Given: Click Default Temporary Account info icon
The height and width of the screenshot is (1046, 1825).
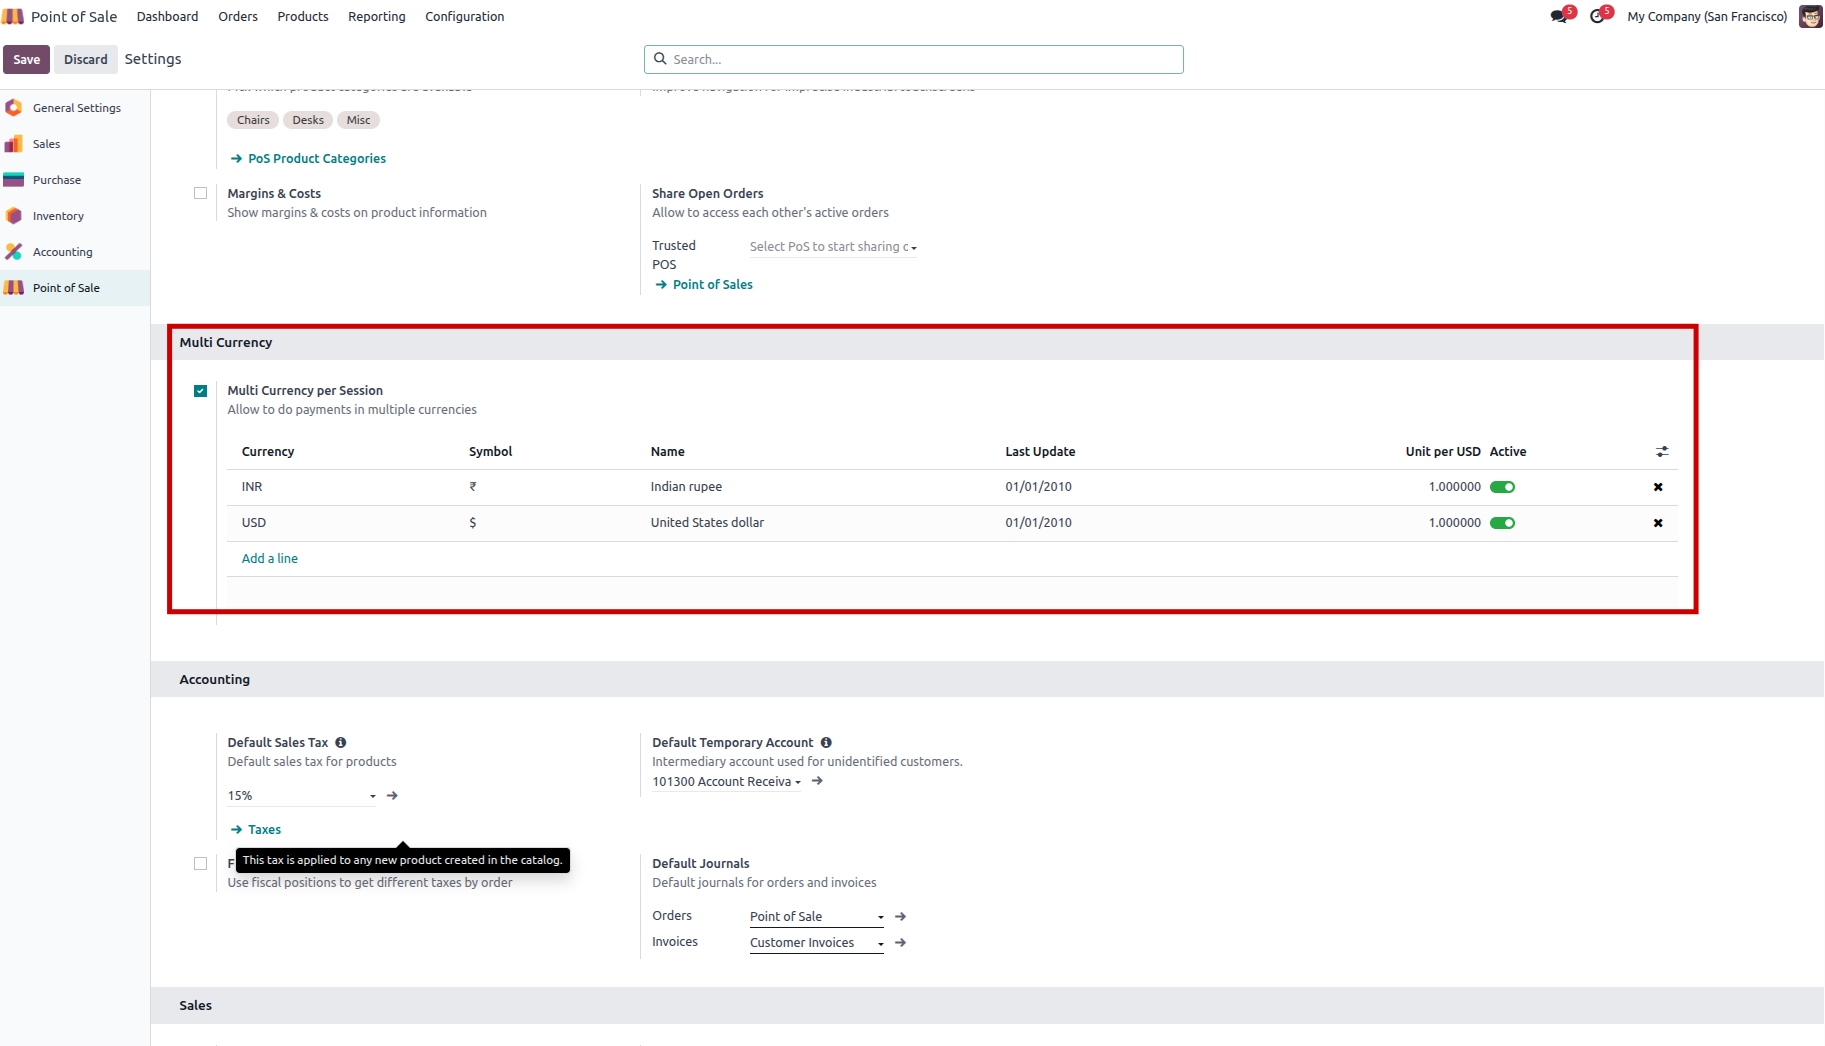Looking at the screenshot, I should click(x=826, y=743).
